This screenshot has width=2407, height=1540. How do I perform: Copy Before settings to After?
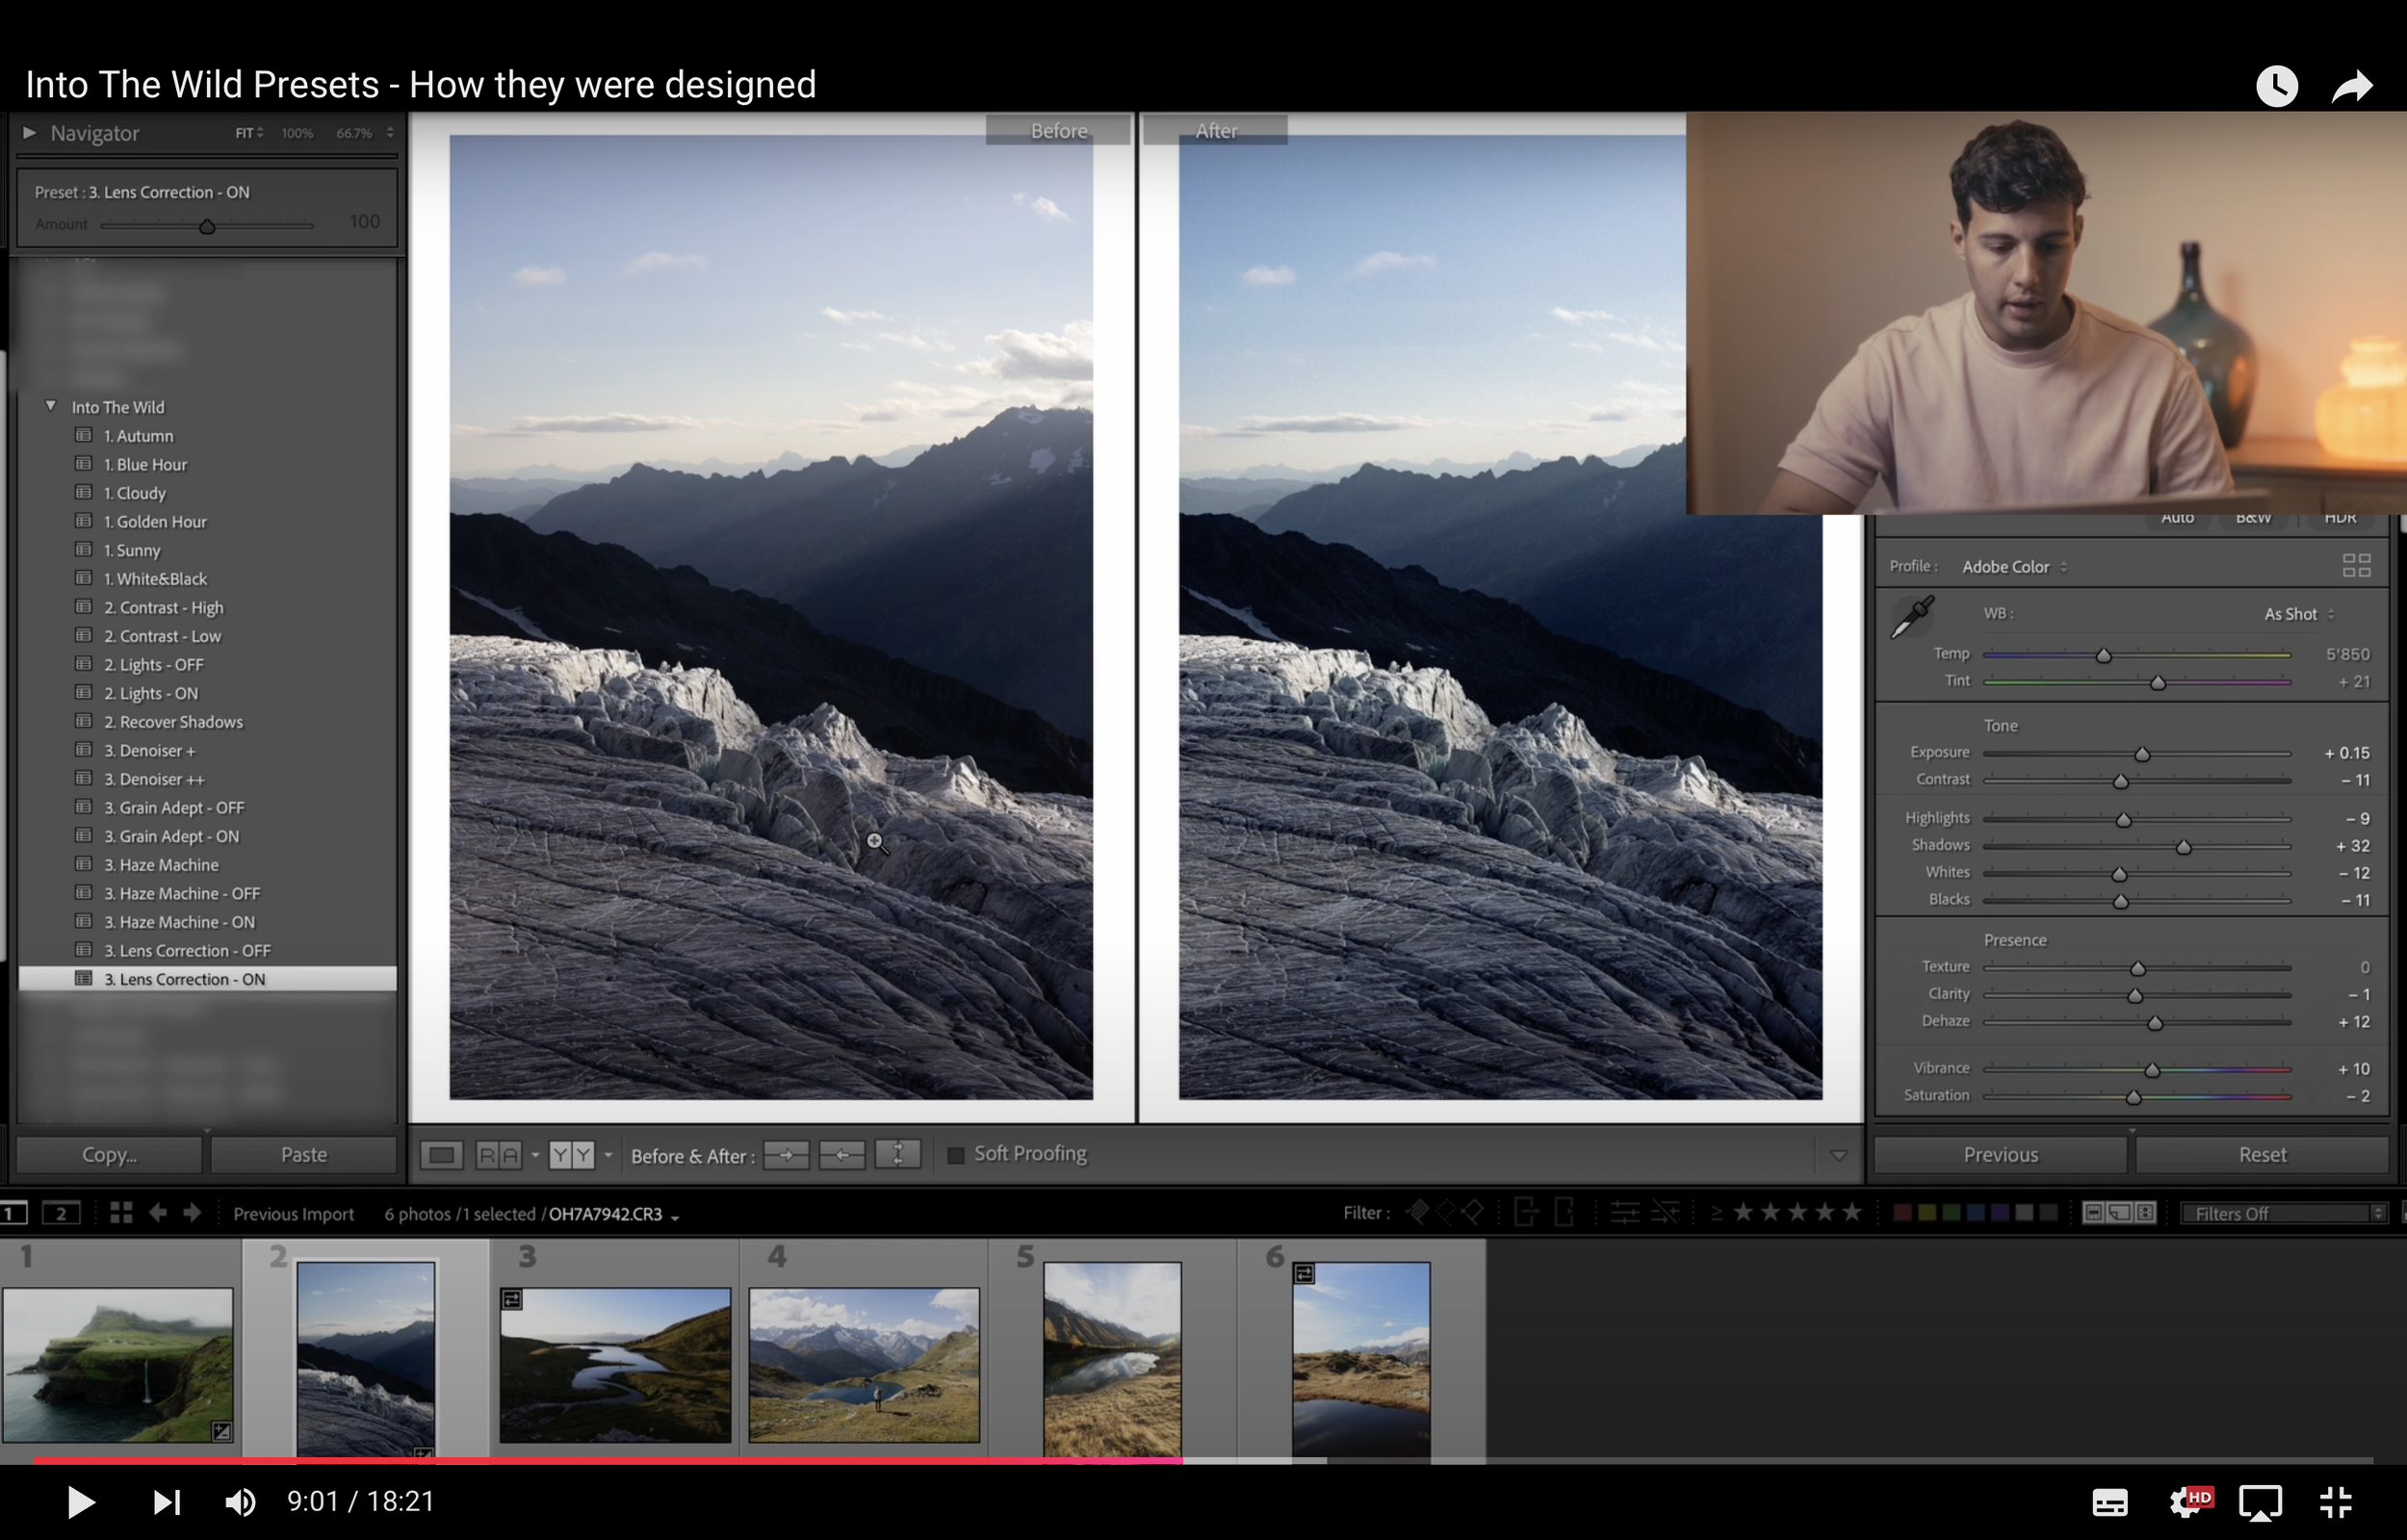786,1155
